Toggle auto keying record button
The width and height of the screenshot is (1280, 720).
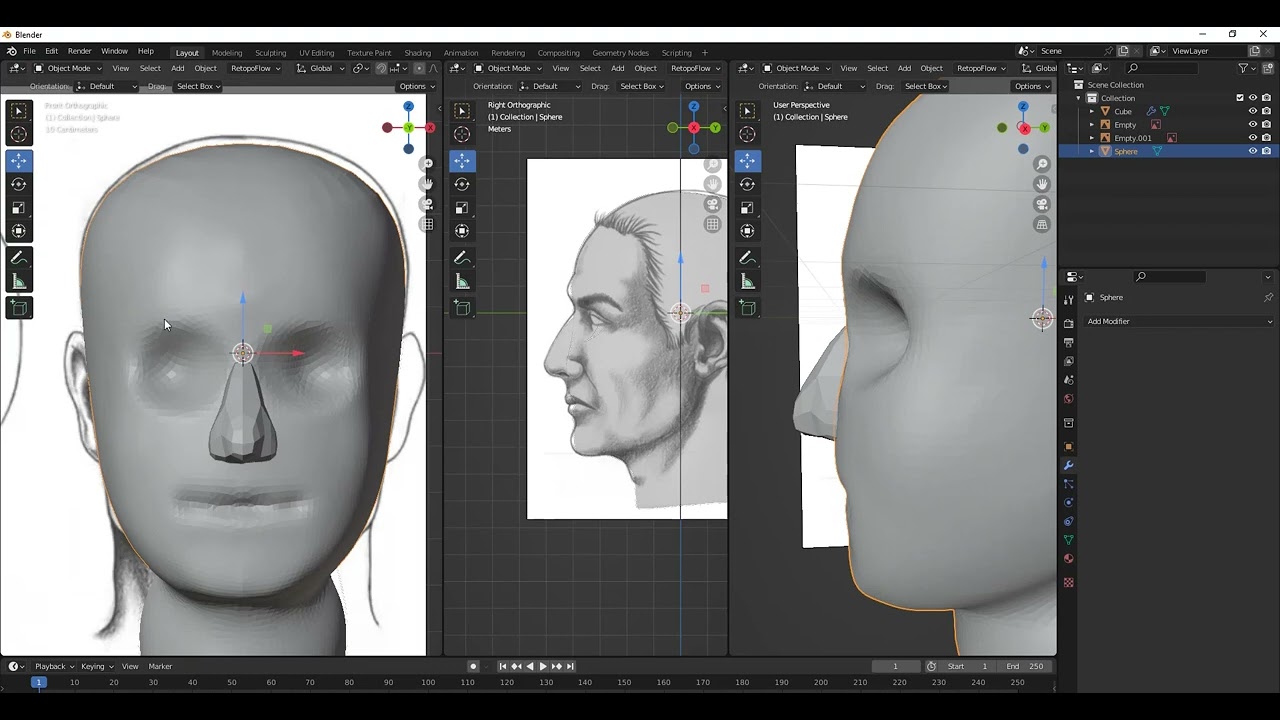[x=473, y=666]
